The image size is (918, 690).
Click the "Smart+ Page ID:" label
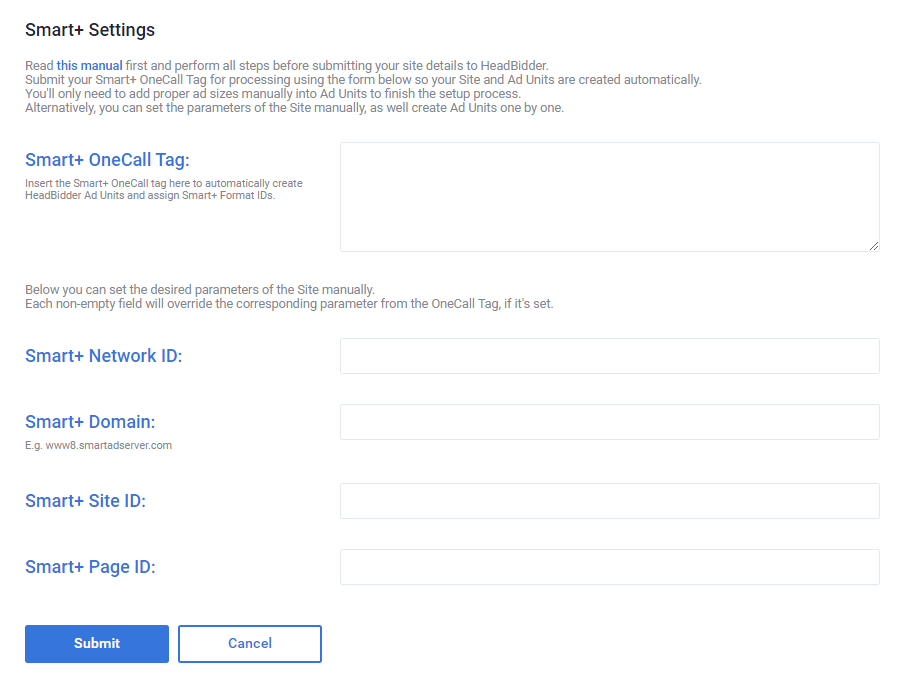pos(90,567)
